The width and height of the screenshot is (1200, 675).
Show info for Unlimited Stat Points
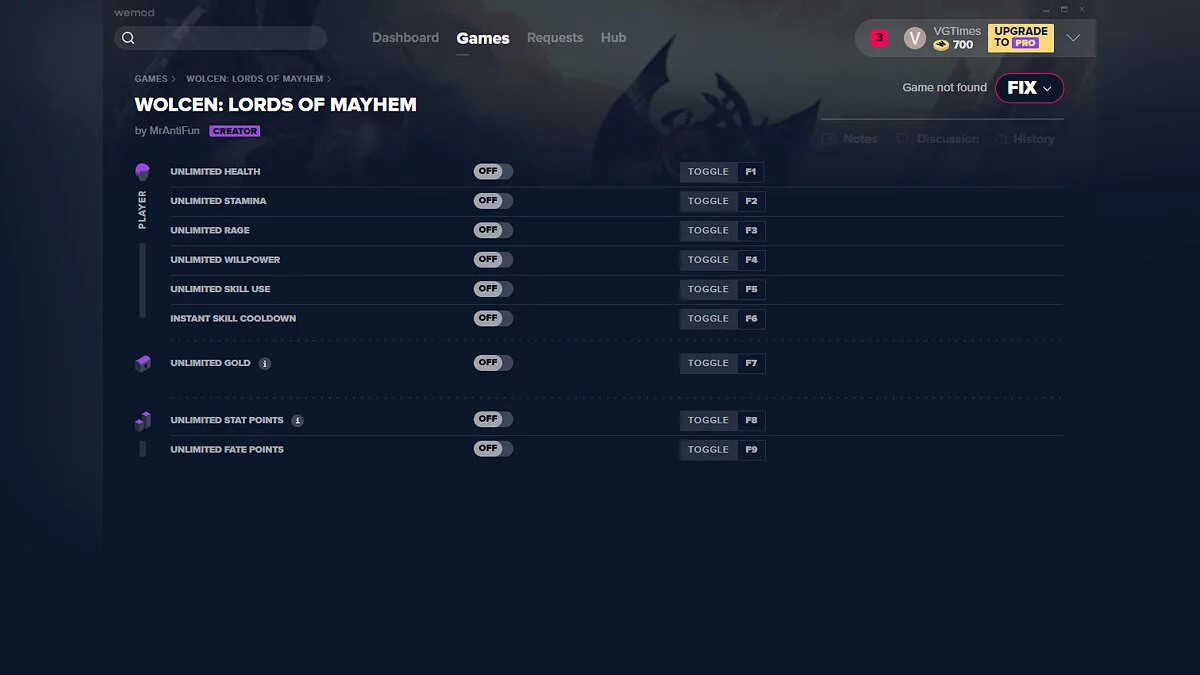pos(298,421)
